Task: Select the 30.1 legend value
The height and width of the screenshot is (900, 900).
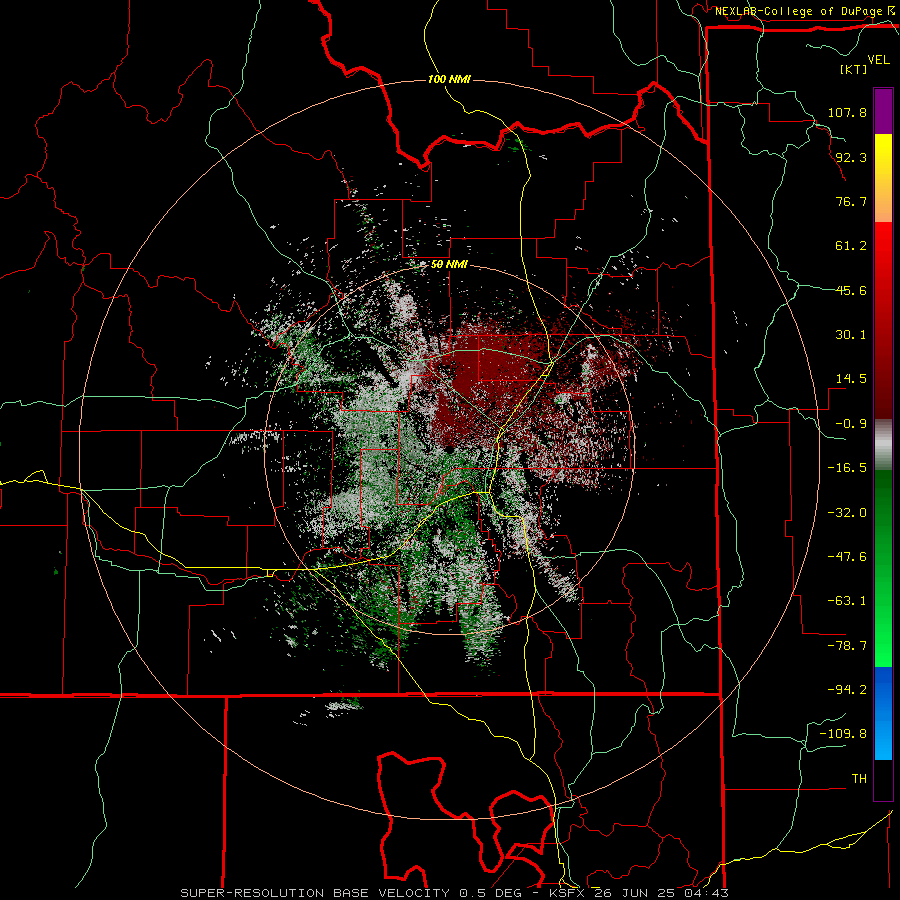Action: [851, 335]
